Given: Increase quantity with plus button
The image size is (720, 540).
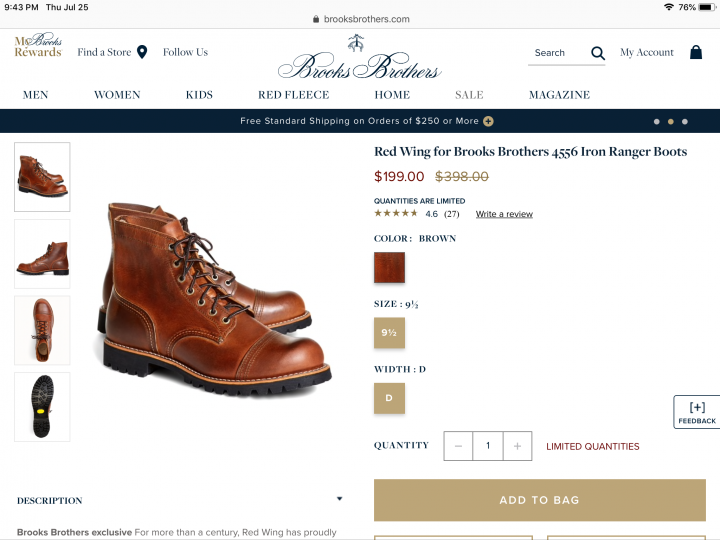Looking at the screenshot, I should click(517, 446).
